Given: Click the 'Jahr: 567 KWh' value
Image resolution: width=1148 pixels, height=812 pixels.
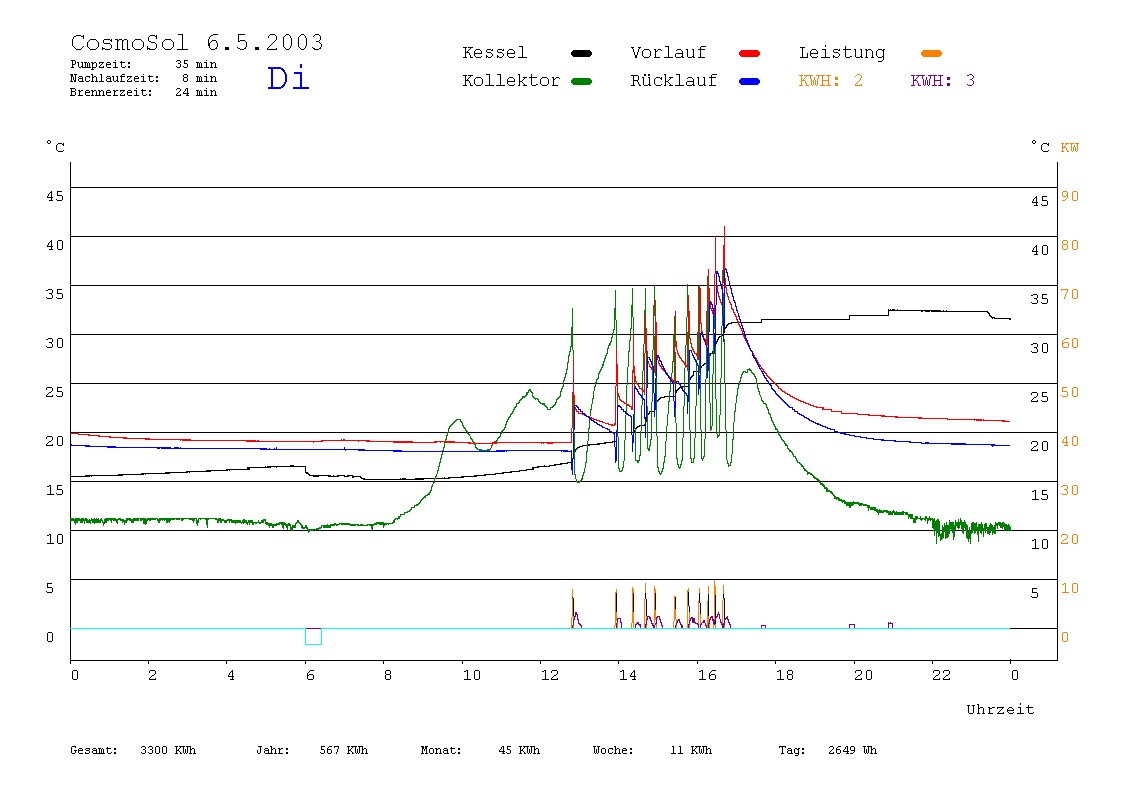Looking at the screenshot, I should (x=343, y=750).
